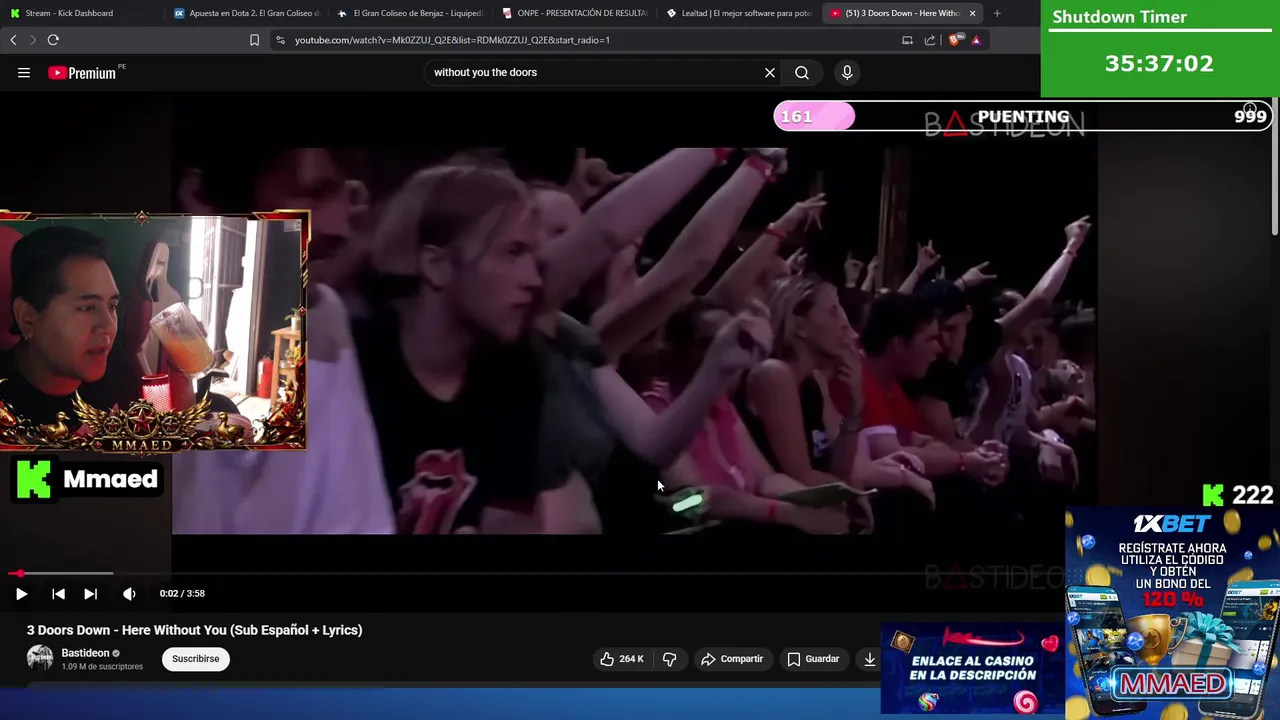Like the video with 264 K likes

click(x=621, y=659)
